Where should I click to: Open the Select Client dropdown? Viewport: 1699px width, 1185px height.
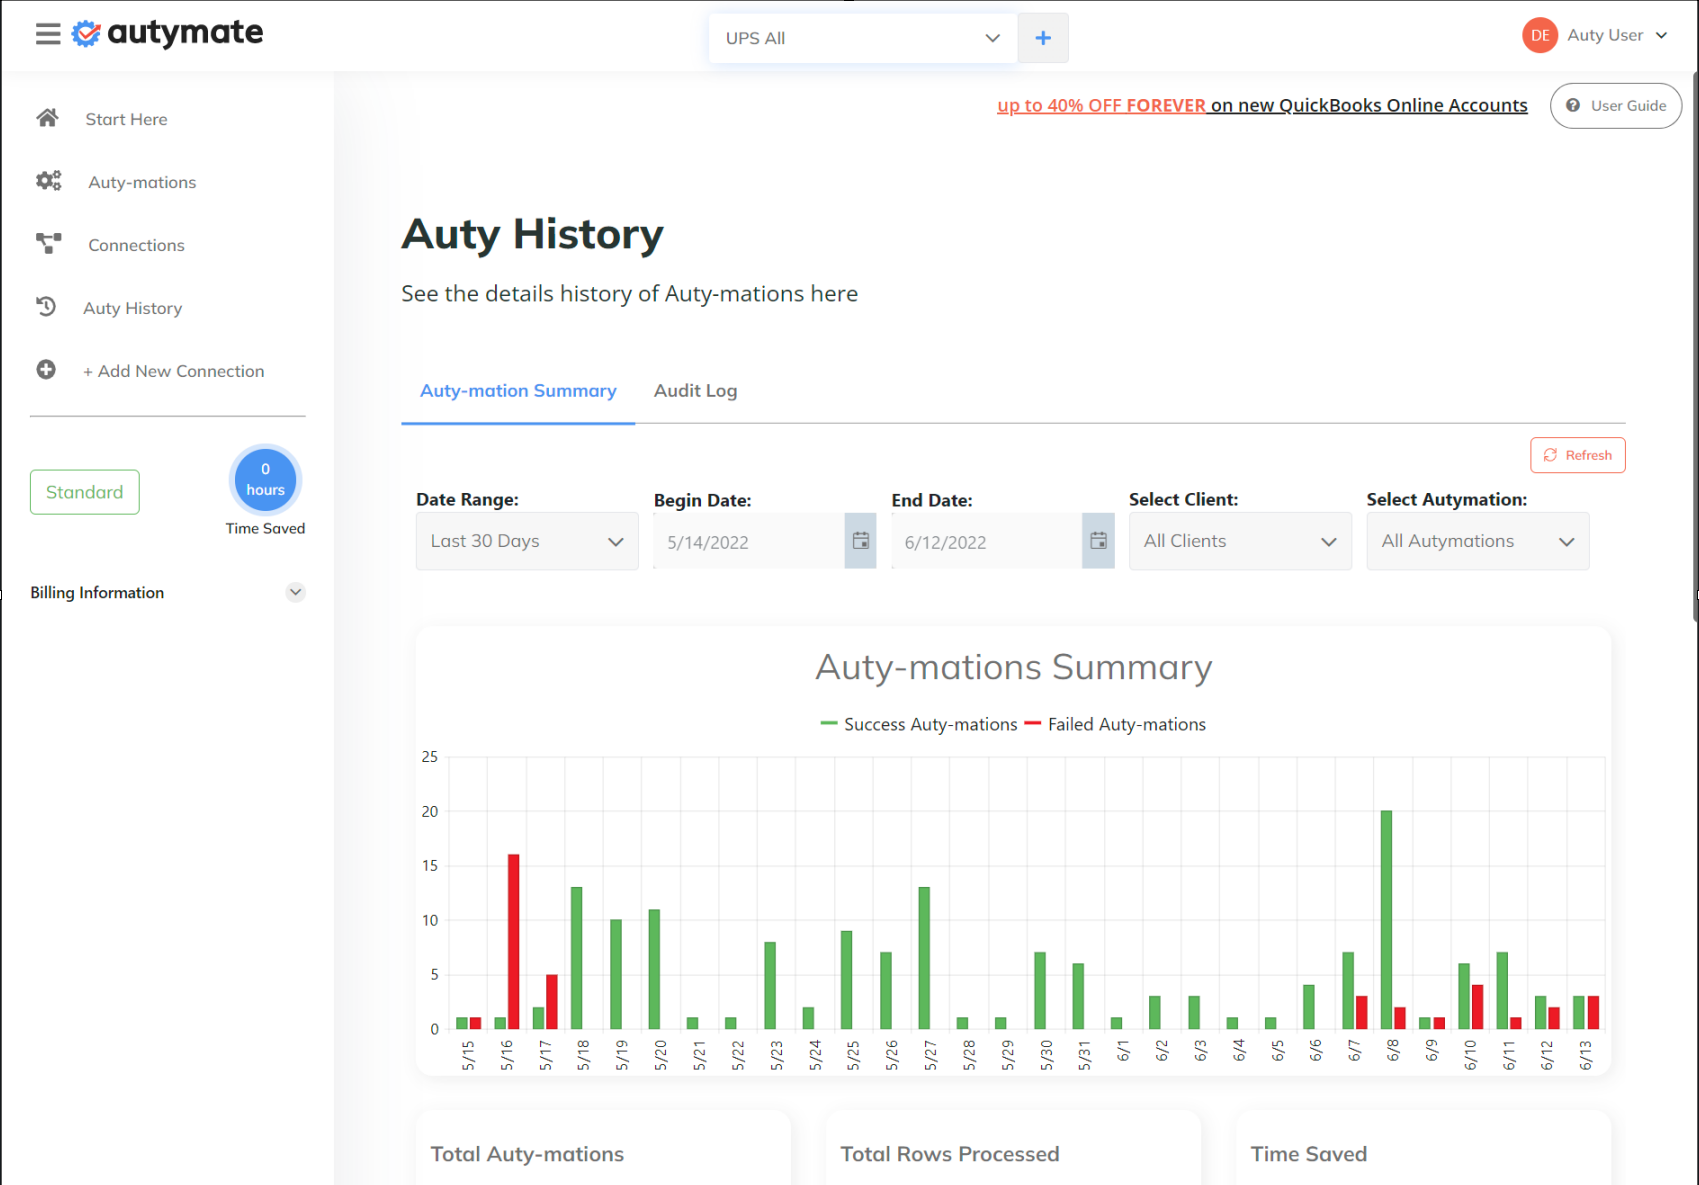tap(1240, 541)
